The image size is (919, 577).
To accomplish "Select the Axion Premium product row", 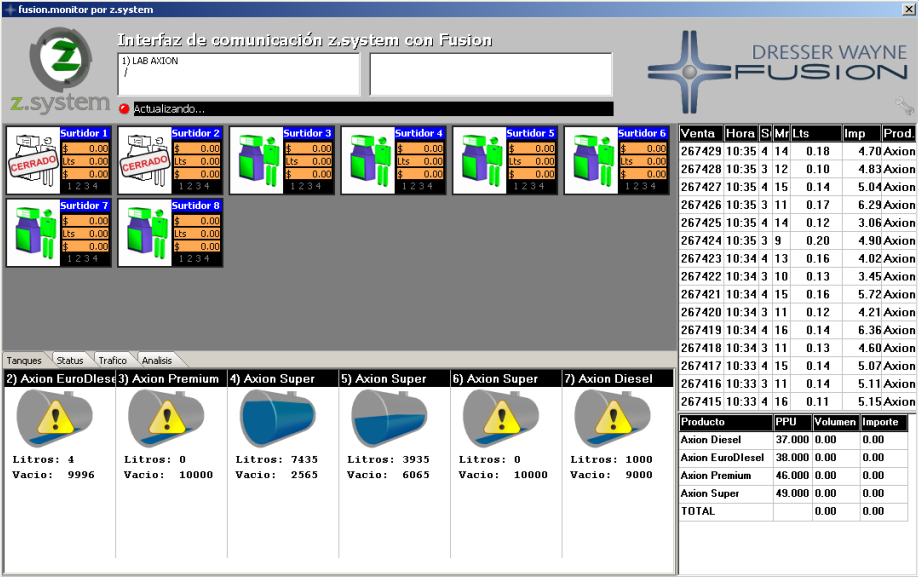I will click(x=794, y=475).
